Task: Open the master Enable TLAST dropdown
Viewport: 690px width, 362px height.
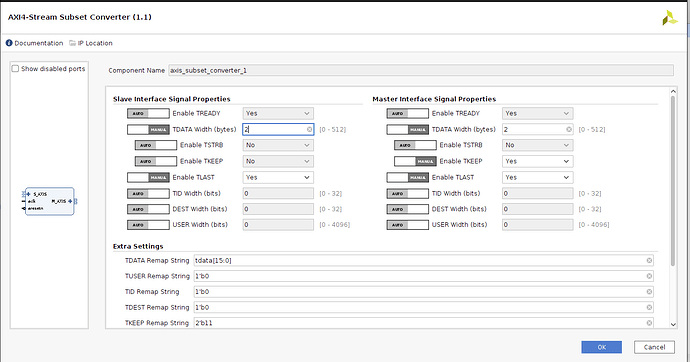Action: (538, 178)
